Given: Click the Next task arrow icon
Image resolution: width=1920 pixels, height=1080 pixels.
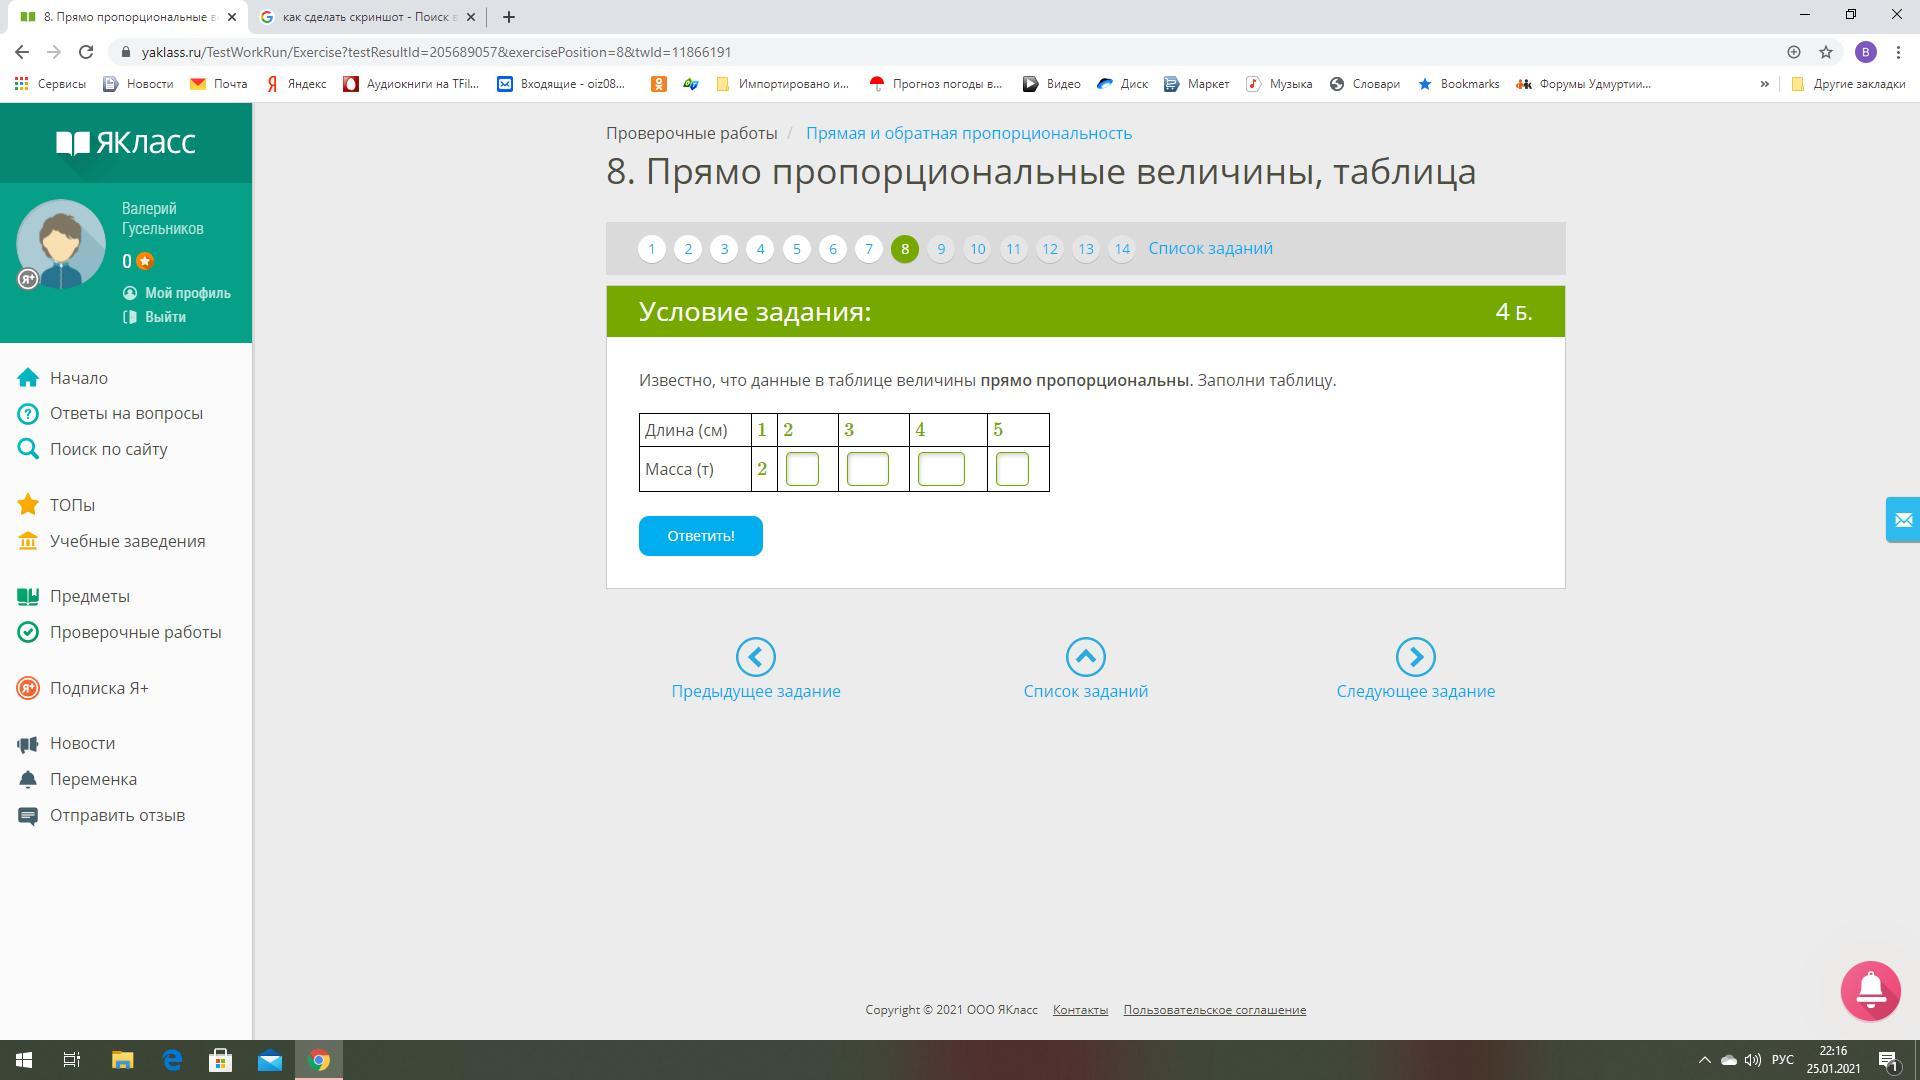Looking at the screenshot, I should [1415, 657].
